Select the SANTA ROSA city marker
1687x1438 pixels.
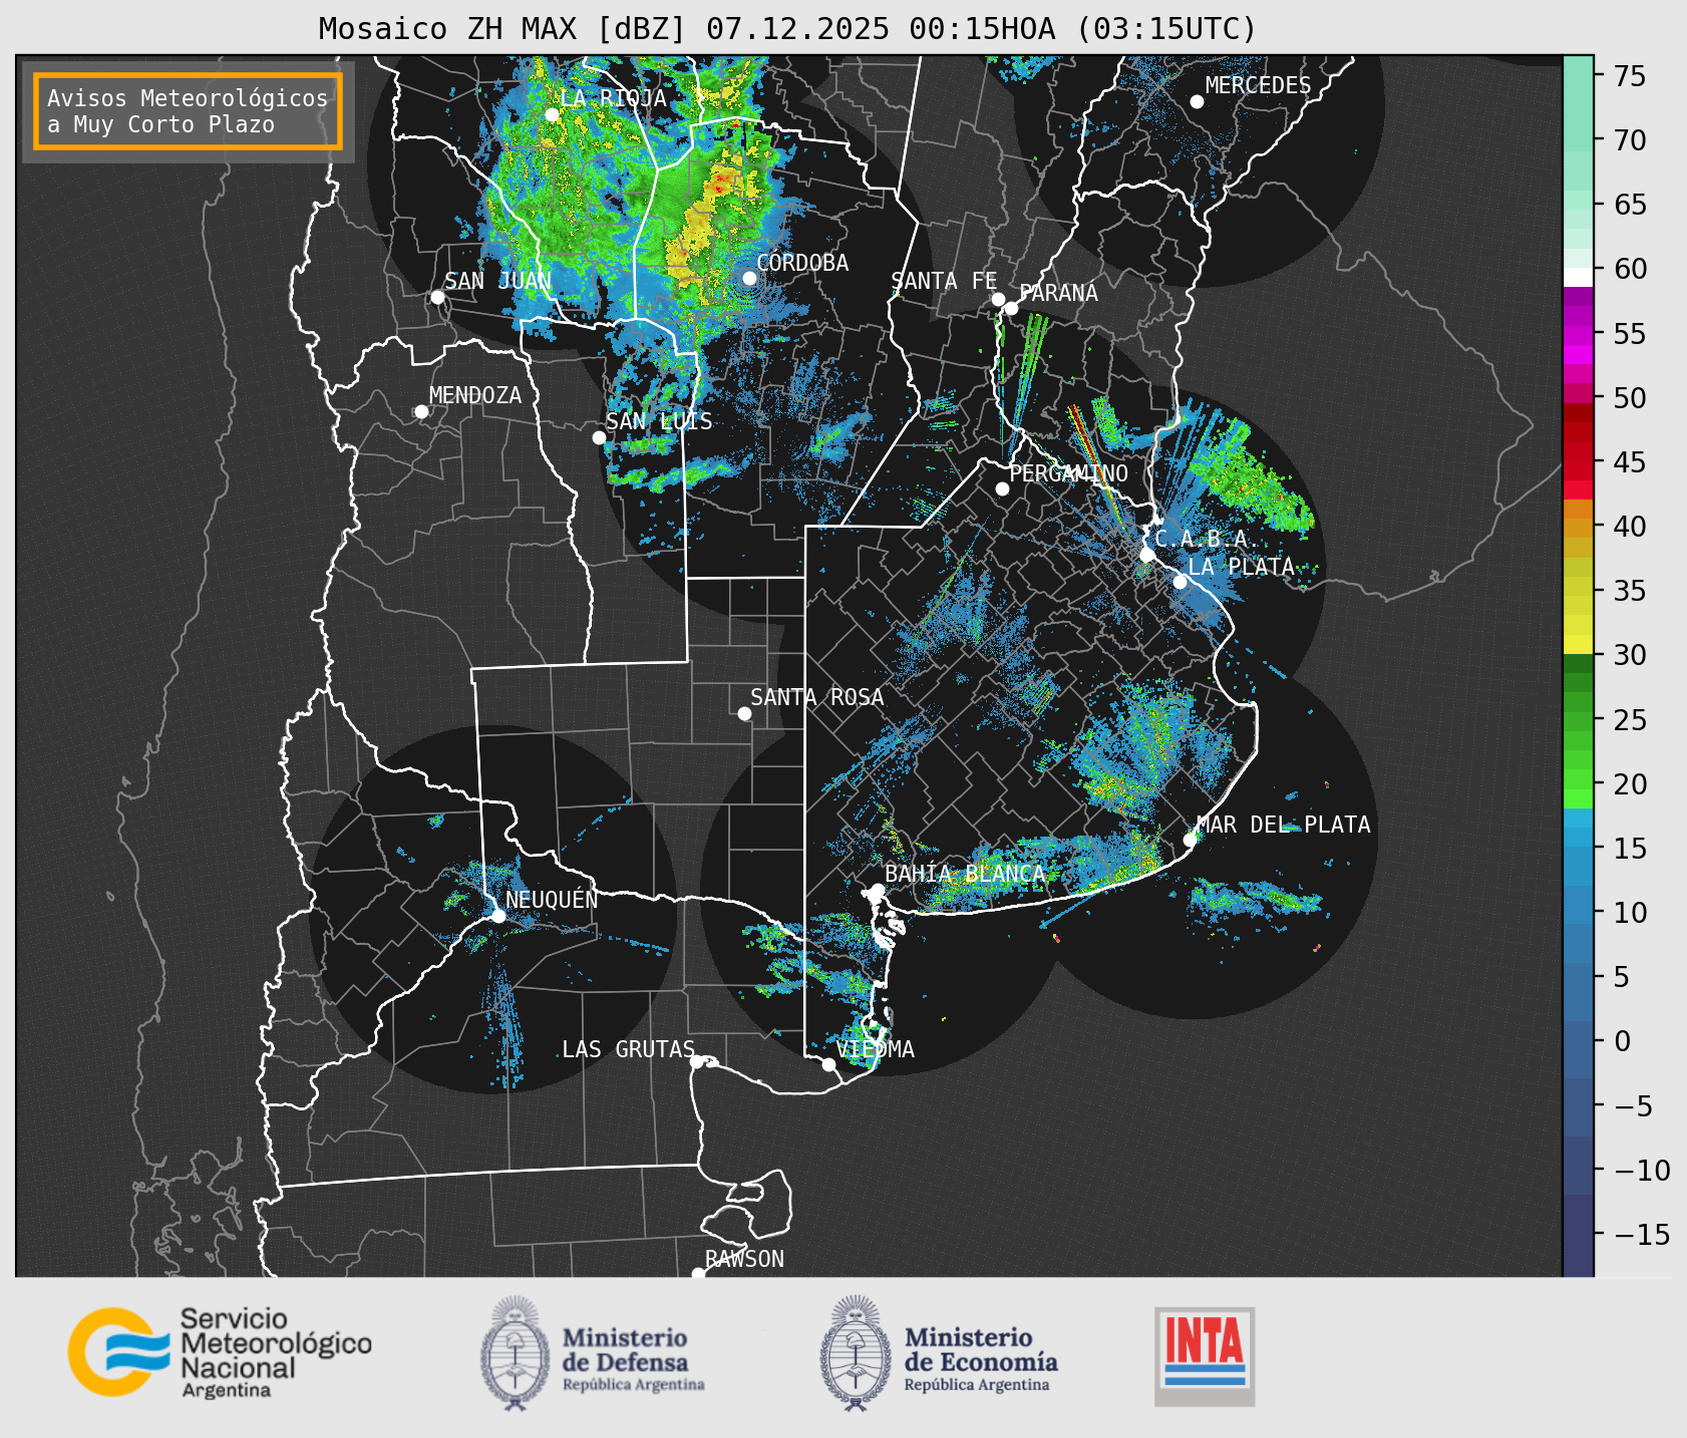(744, 713)
